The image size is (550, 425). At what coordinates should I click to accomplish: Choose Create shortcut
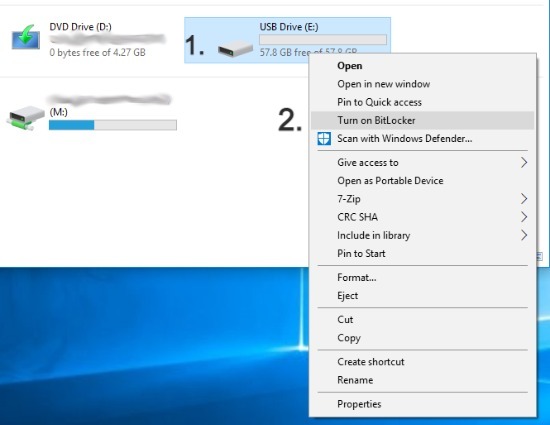point(422,362)
